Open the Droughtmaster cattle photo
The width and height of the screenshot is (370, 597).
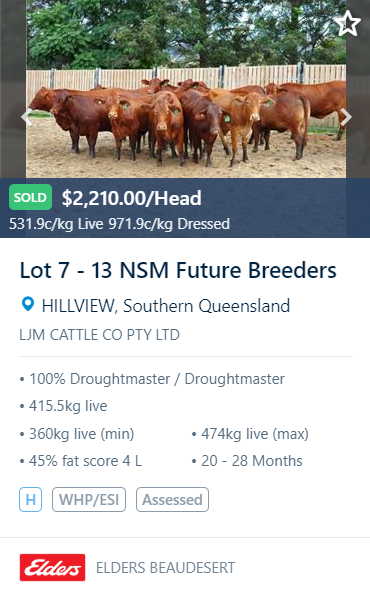click(186, 89)
